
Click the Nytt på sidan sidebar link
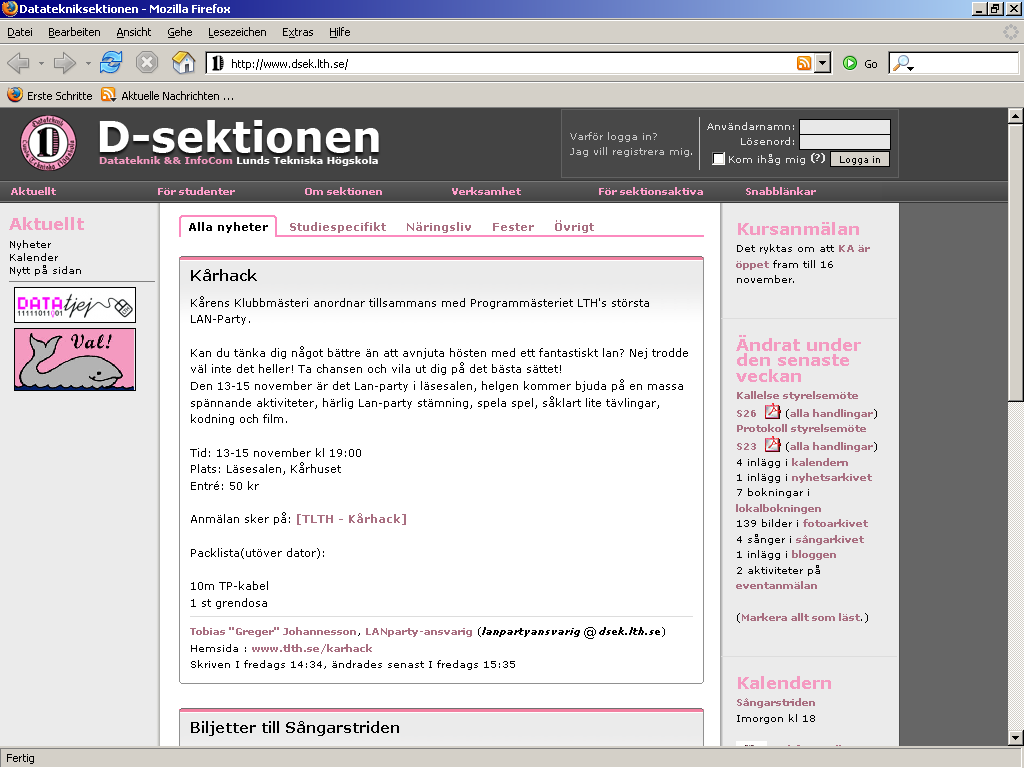click(x=45, y=270)
